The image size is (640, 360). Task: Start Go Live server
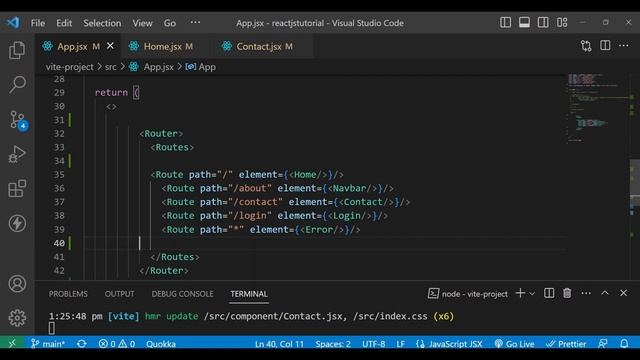click(514, 344)
